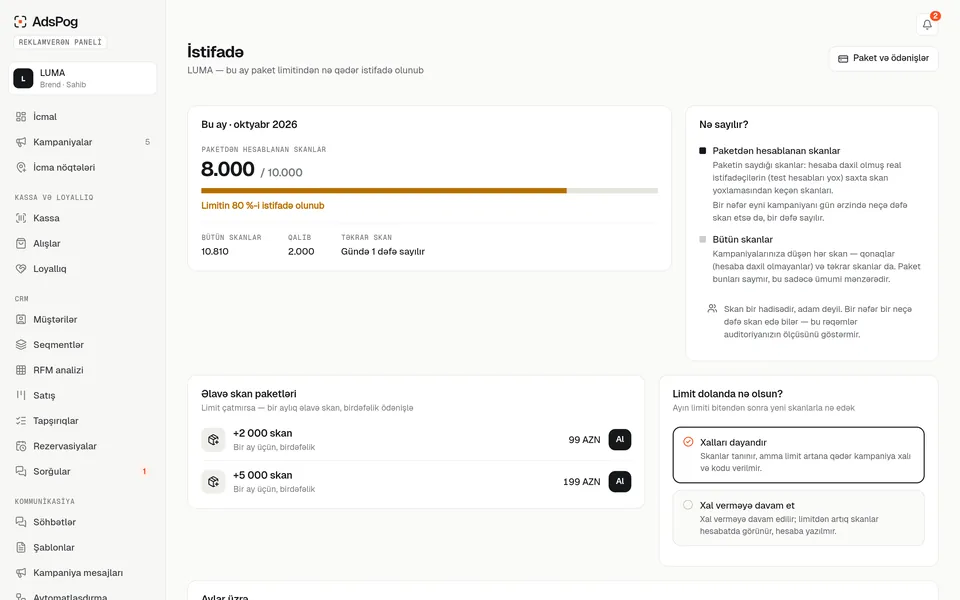Select the Xal verməyə davam et option

(798, 518)
